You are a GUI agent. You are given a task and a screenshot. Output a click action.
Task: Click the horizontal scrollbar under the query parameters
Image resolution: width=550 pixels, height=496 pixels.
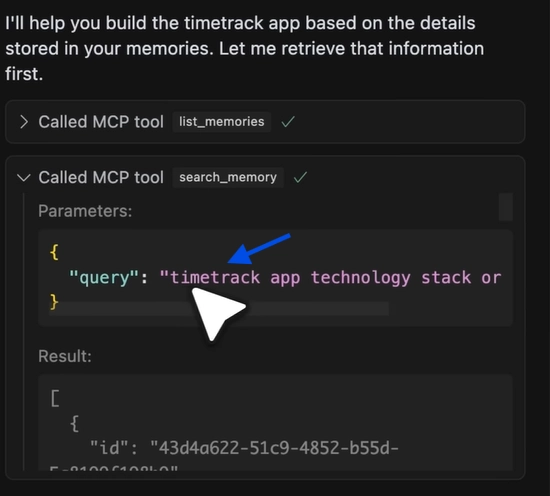pyautogui.click(x=219, y=308)
